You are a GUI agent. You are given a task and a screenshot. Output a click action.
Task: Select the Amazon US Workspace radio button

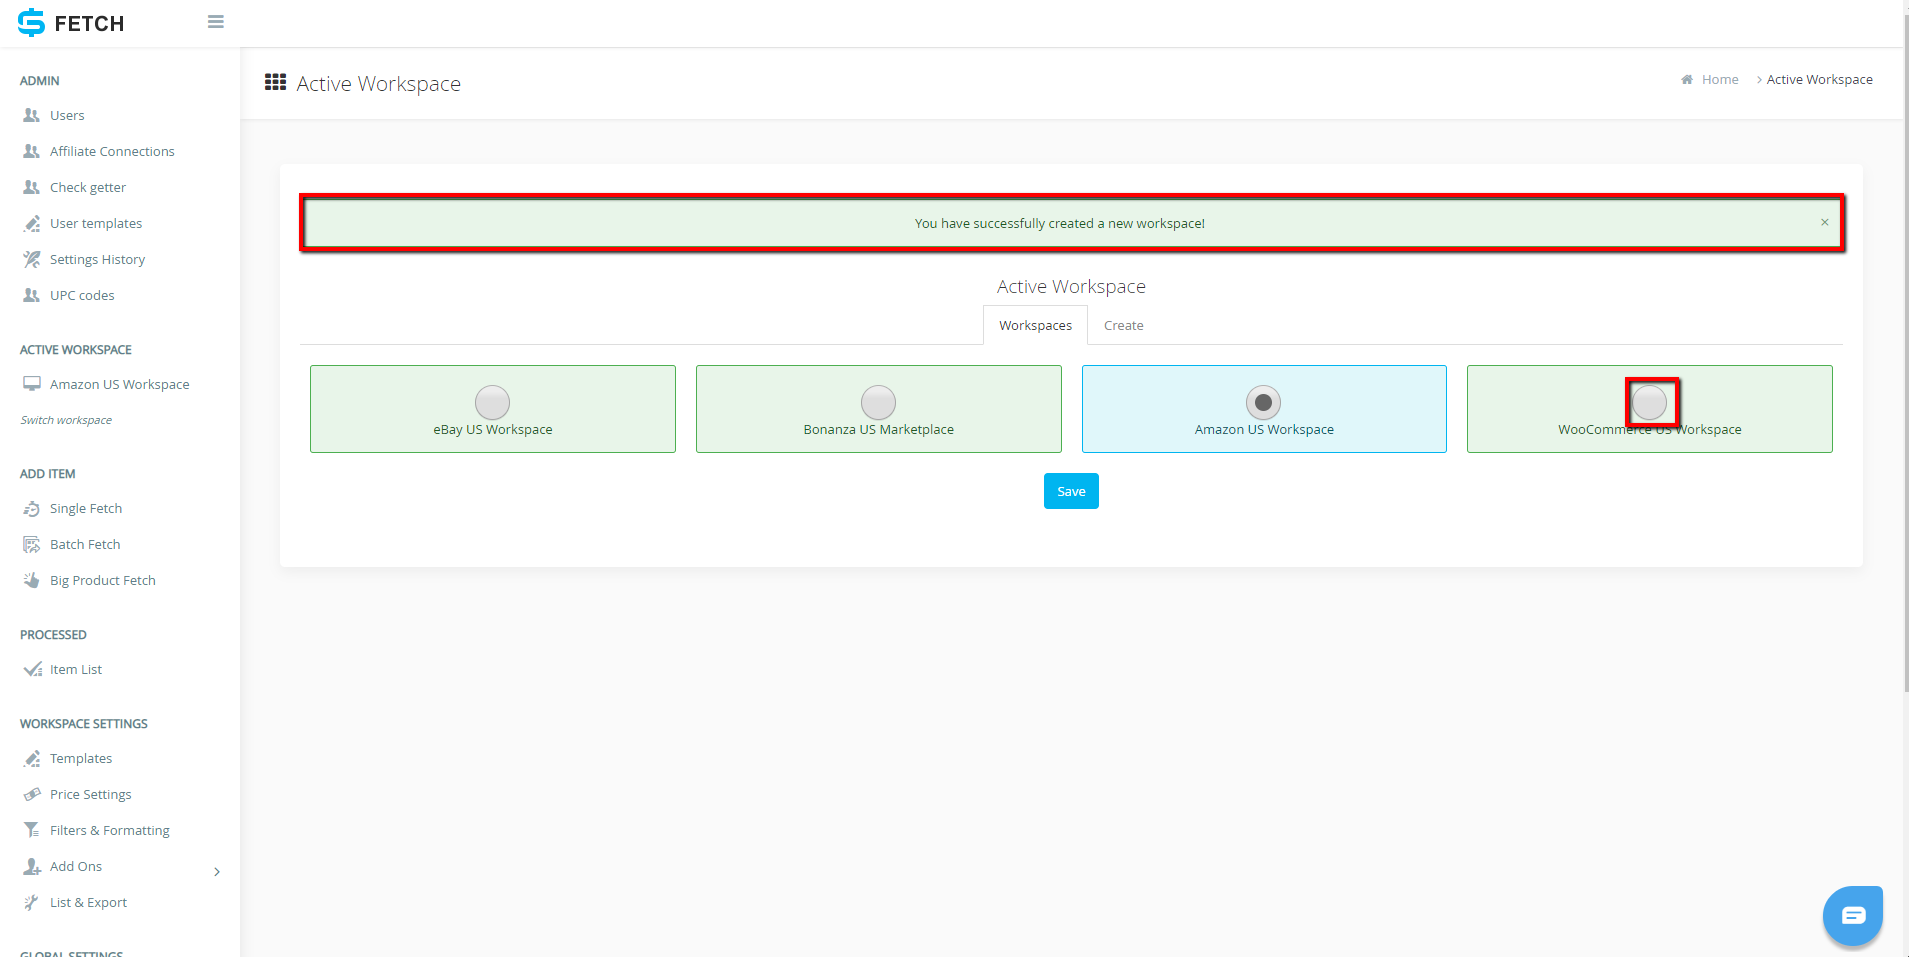point(1263,402)
